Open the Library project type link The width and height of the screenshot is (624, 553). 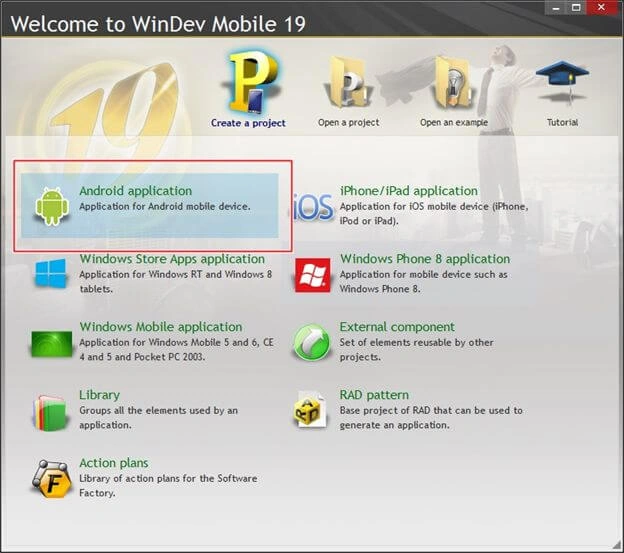(99, 395)
